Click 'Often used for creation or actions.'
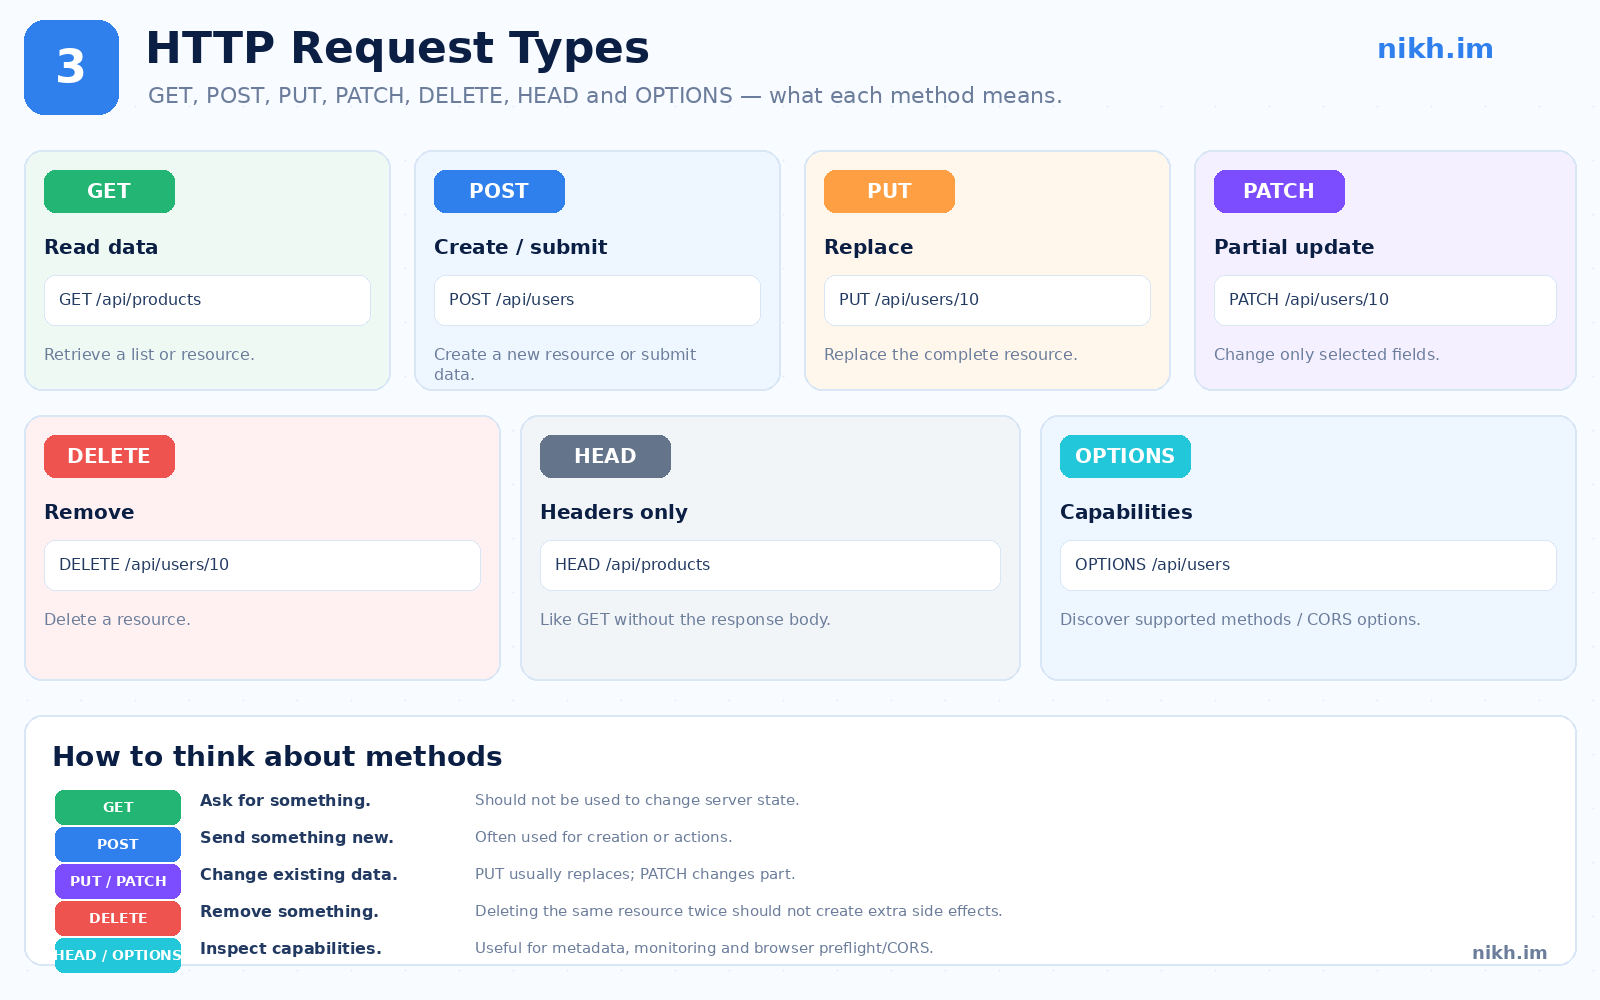Viewport: 1600px width, 1000px height. pos(604,837)
